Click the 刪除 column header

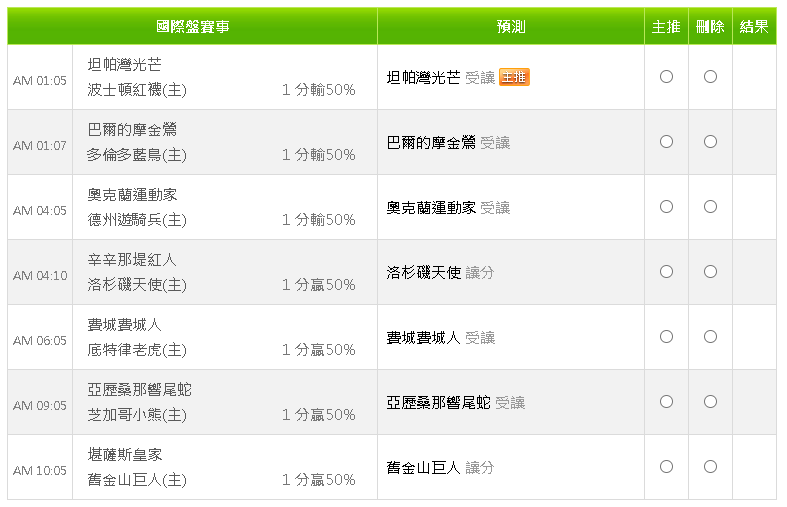710,26
